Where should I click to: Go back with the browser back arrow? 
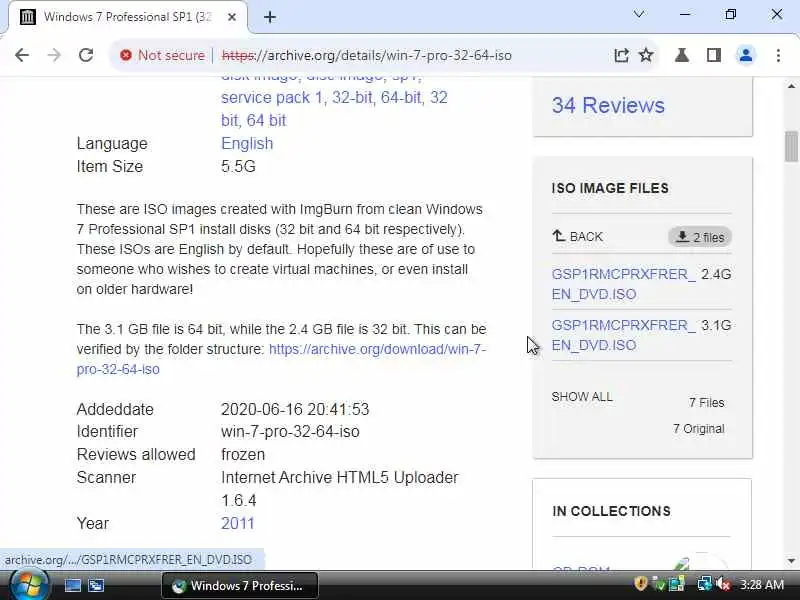coord(21,55)
